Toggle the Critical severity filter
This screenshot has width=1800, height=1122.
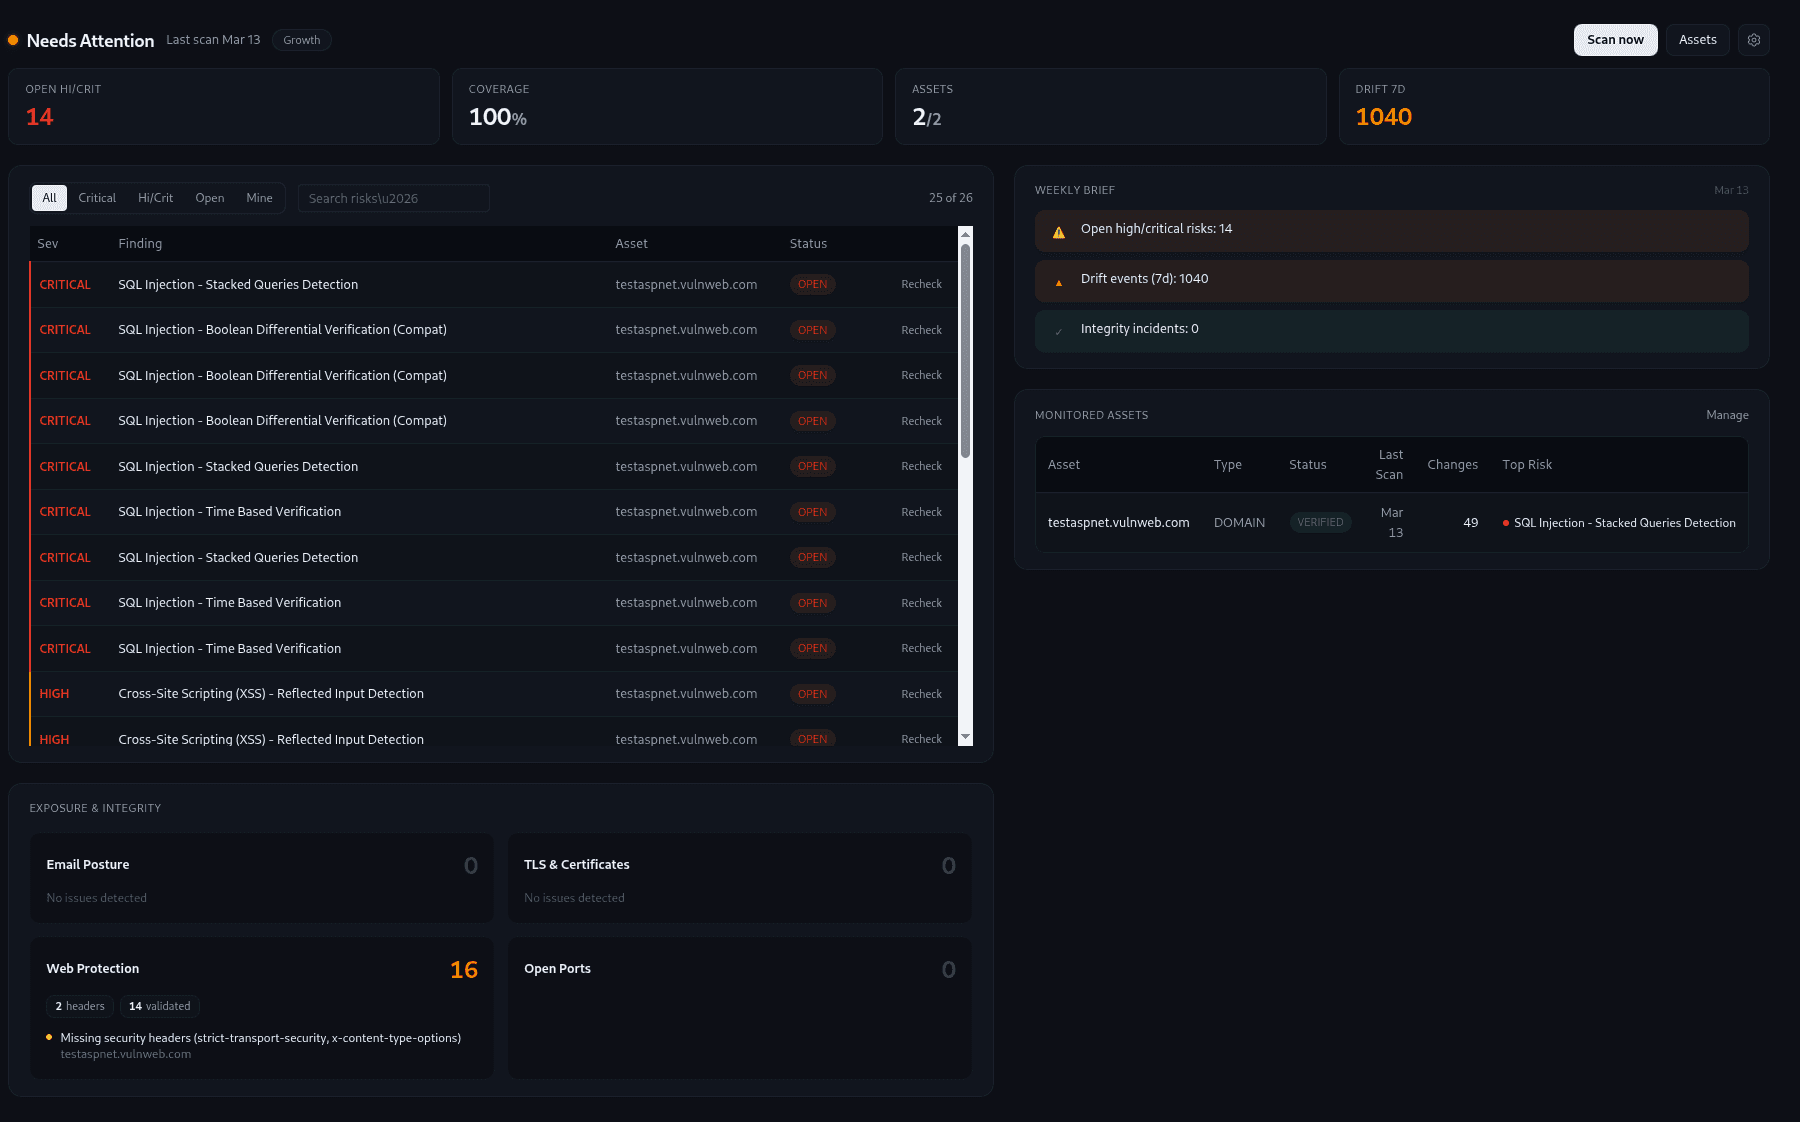point(97,198)
